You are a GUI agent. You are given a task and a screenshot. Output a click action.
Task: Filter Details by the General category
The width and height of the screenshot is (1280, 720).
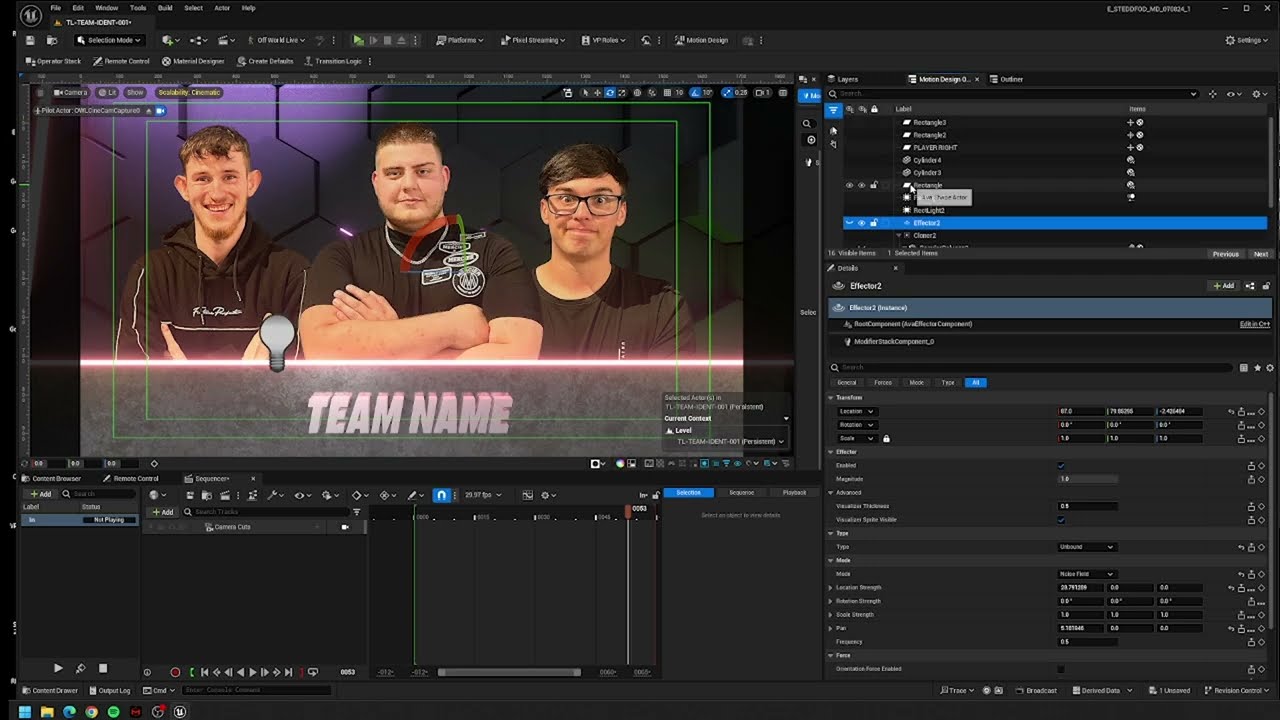click(846, 382)
